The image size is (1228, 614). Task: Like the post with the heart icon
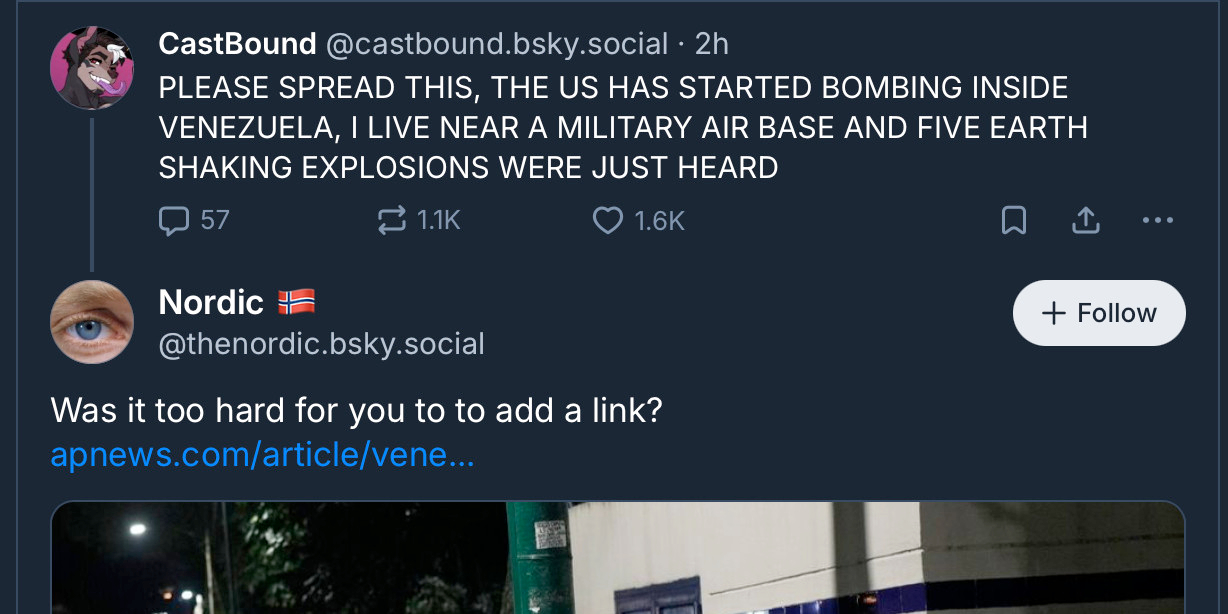click(608, 220)
